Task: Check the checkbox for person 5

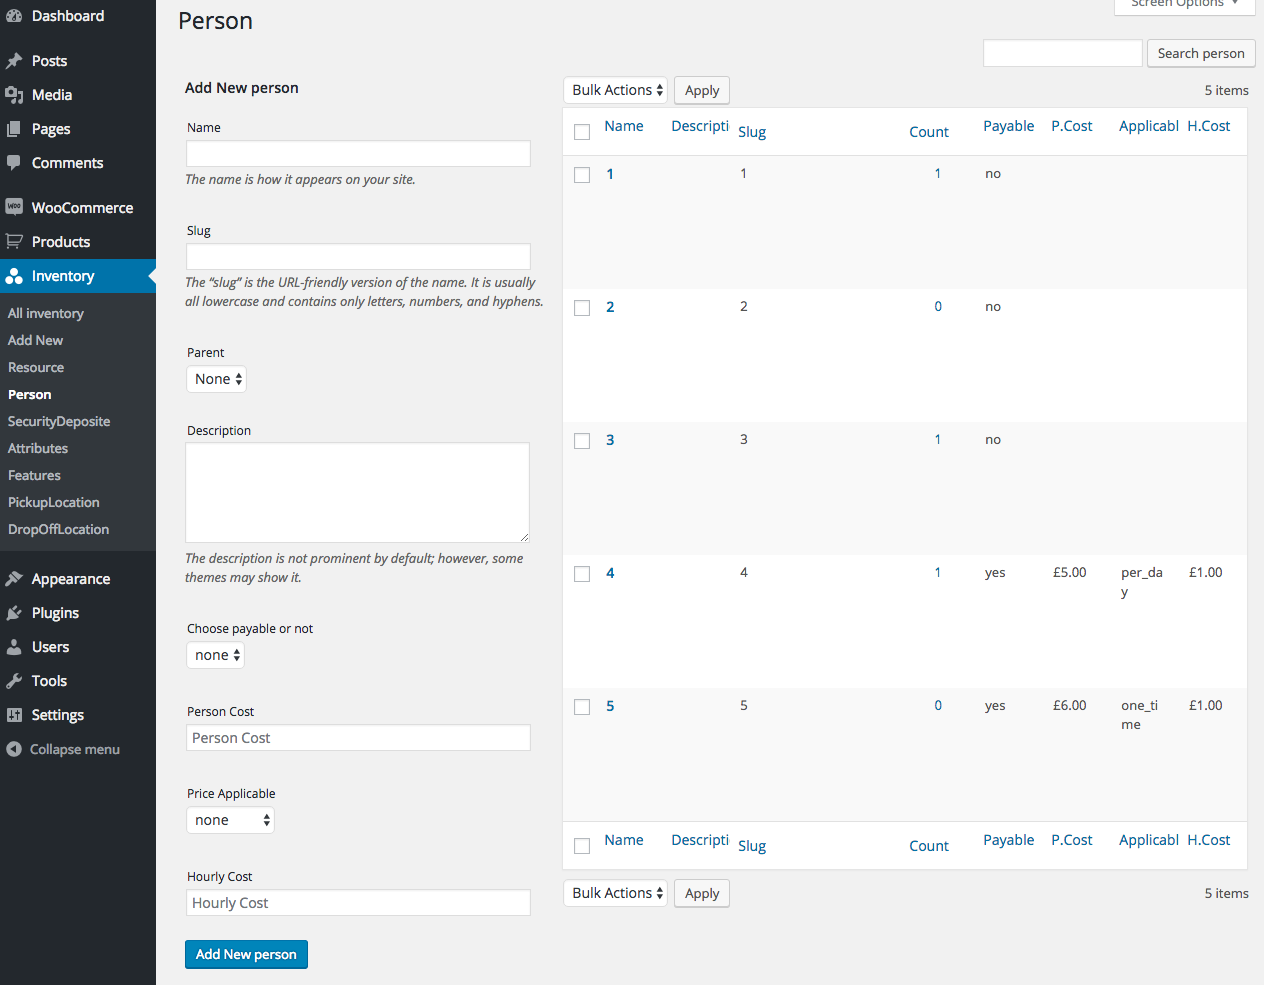Action: point(582,707)
